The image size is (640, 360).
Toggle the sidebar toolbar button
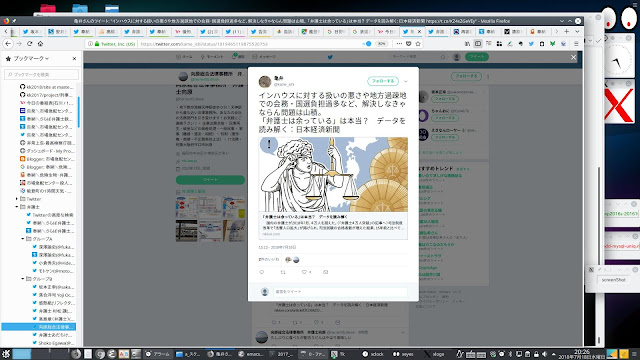pyautogui.click(x=478, y=44)
